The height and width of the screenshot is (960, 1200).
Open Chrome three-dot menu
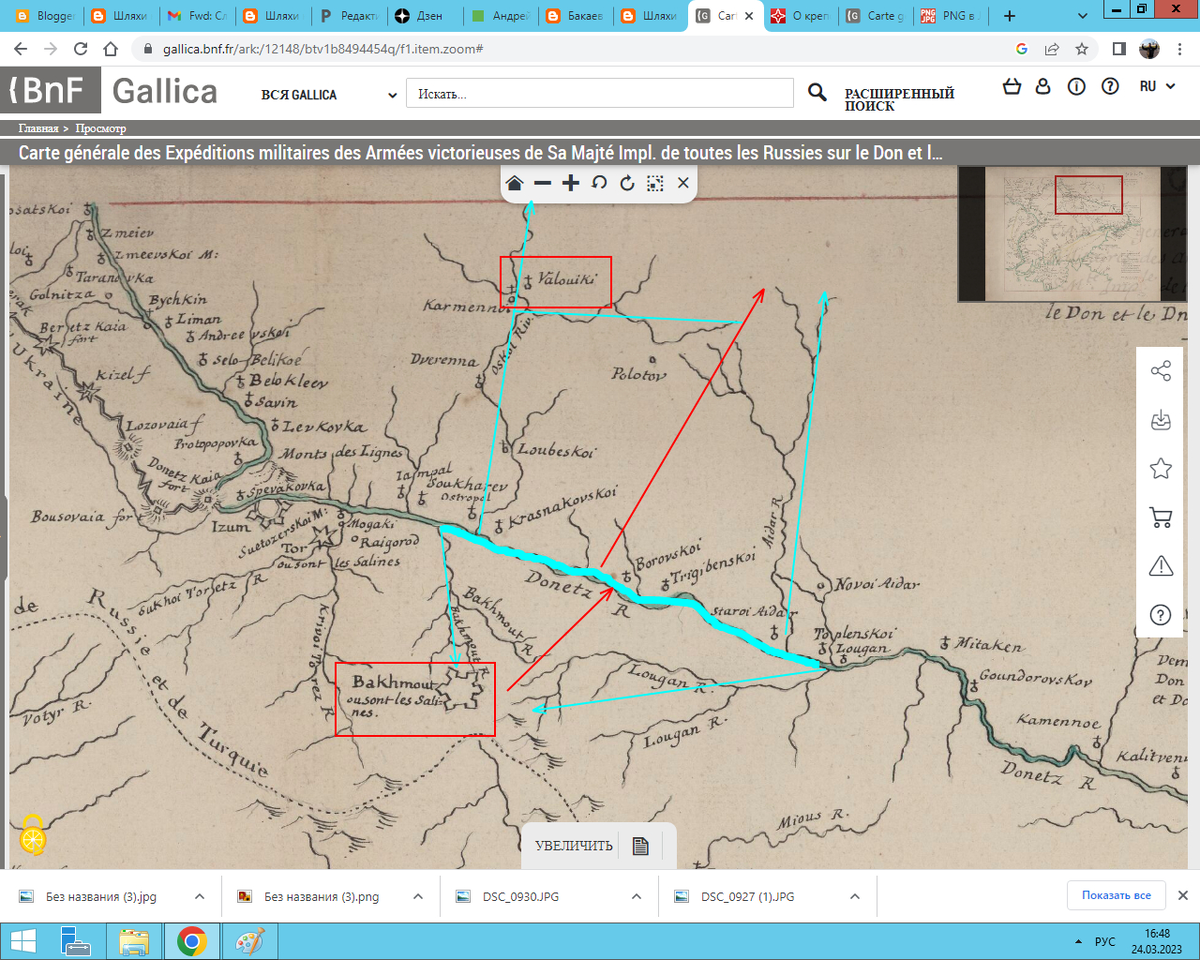(1181, 48)
